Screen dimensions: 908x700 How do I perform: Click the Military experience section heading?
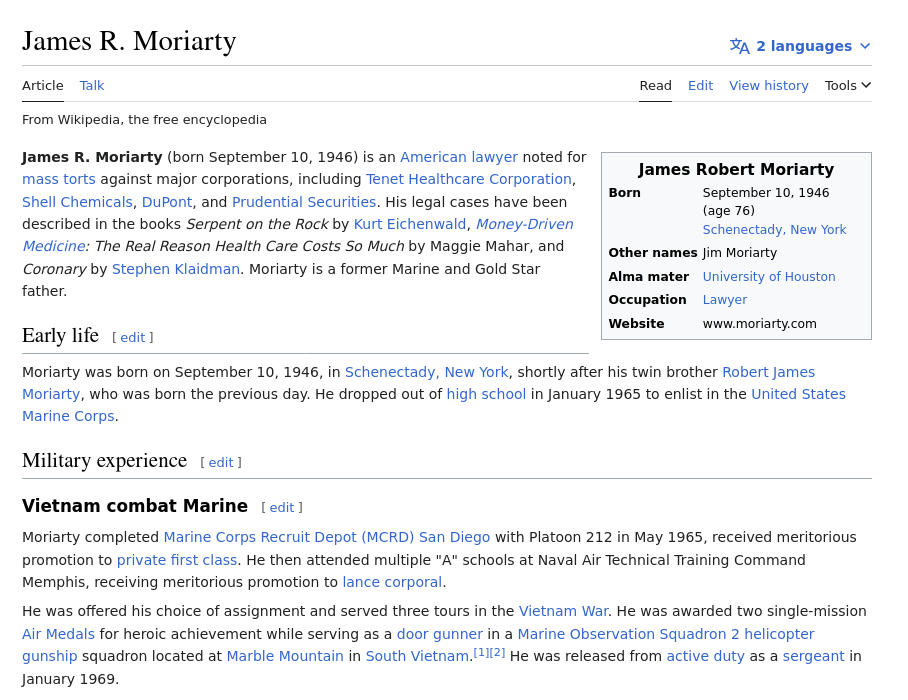click(x=104, y=461)
